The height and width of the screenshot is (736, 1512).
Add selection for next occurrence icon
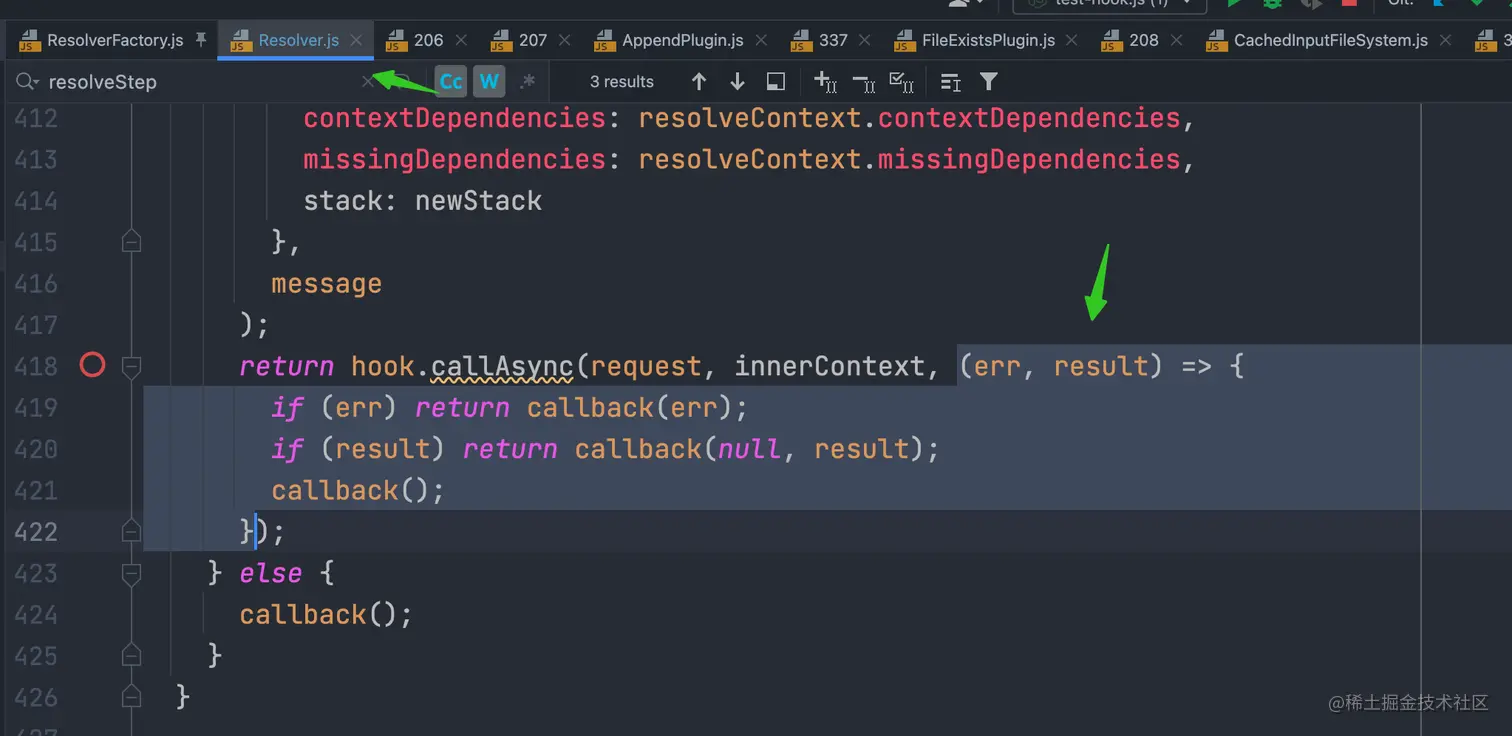pyautogui.click(x=825, y=81)
